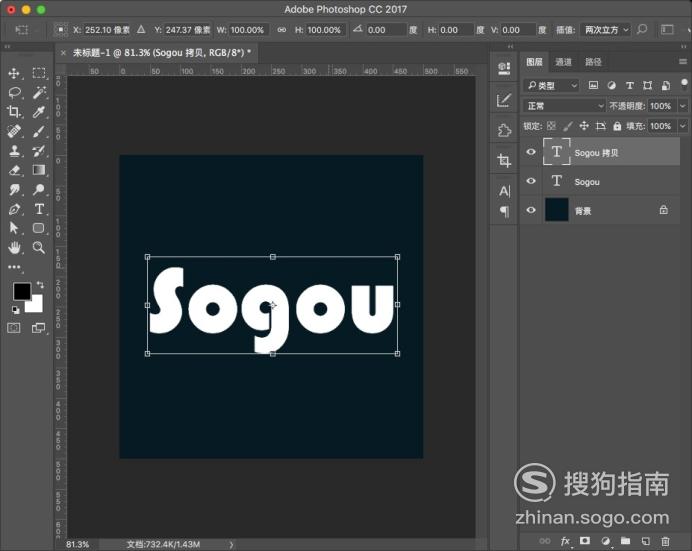Viewport: 692px width, 551px height.
Task: Select the Crop tool in the toolbox
Action: [14, 112]
